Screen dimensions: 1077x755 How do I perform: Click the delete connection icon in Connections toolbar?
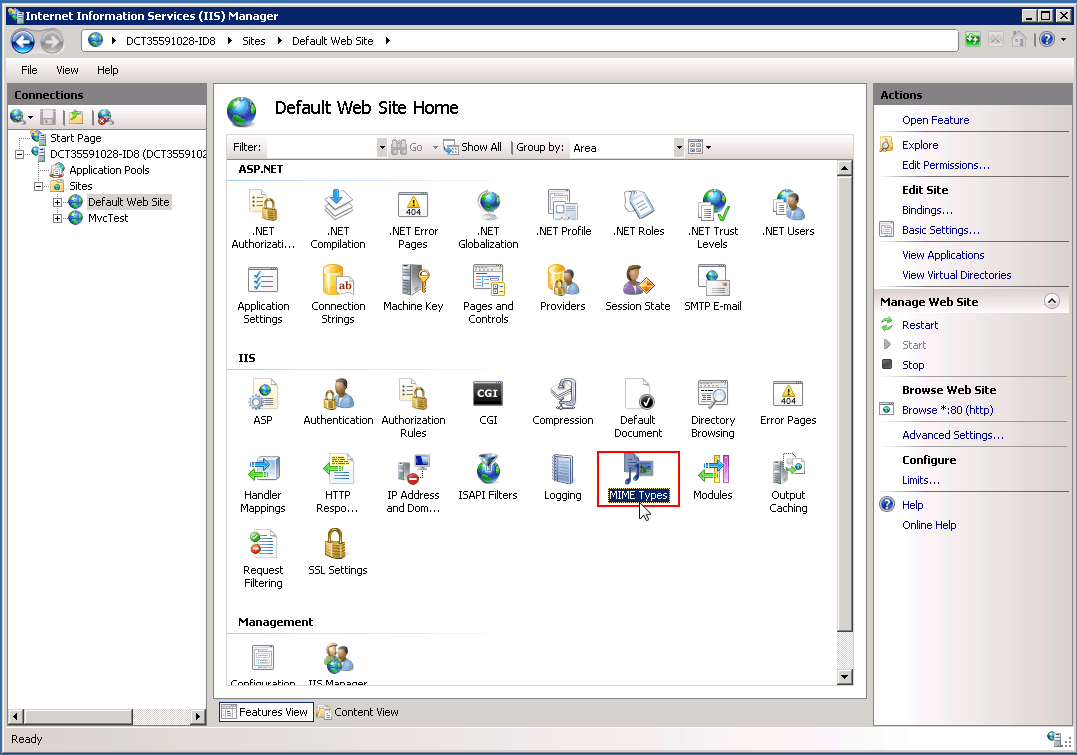tap(104, 117)
